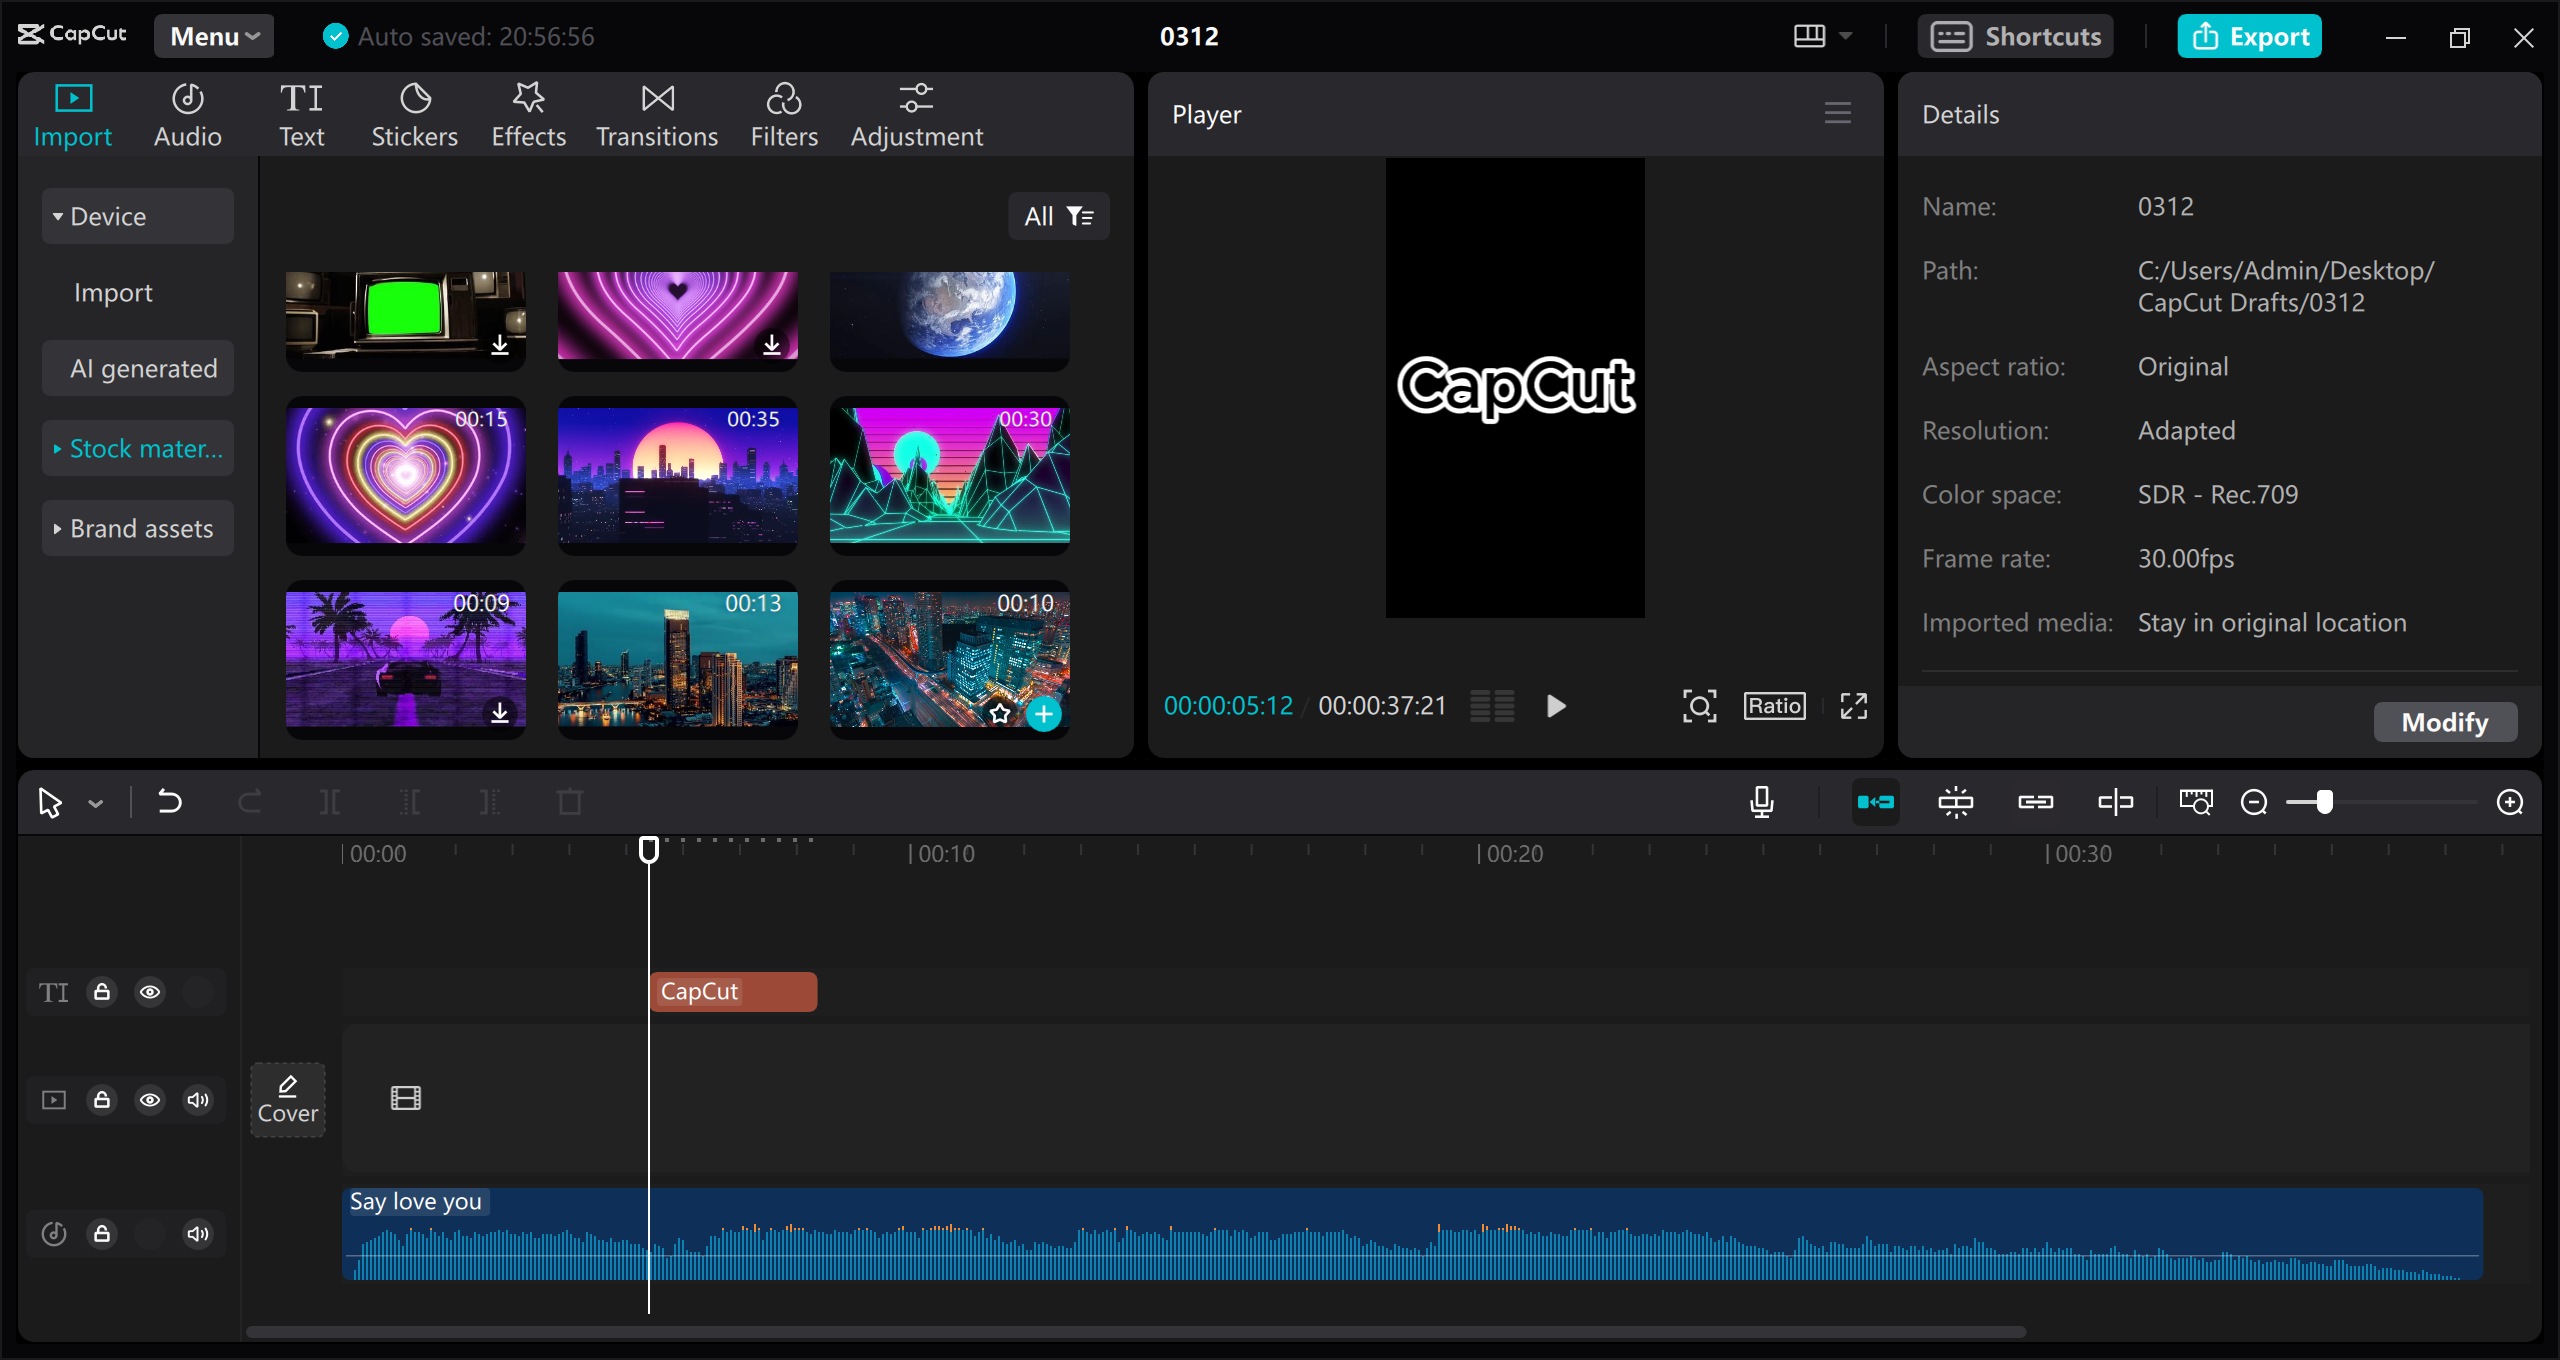The width and height of the screenshot is (2560, 1360).
Task: Click the delete-right trim icon
Action: click(x=490, y=802)
